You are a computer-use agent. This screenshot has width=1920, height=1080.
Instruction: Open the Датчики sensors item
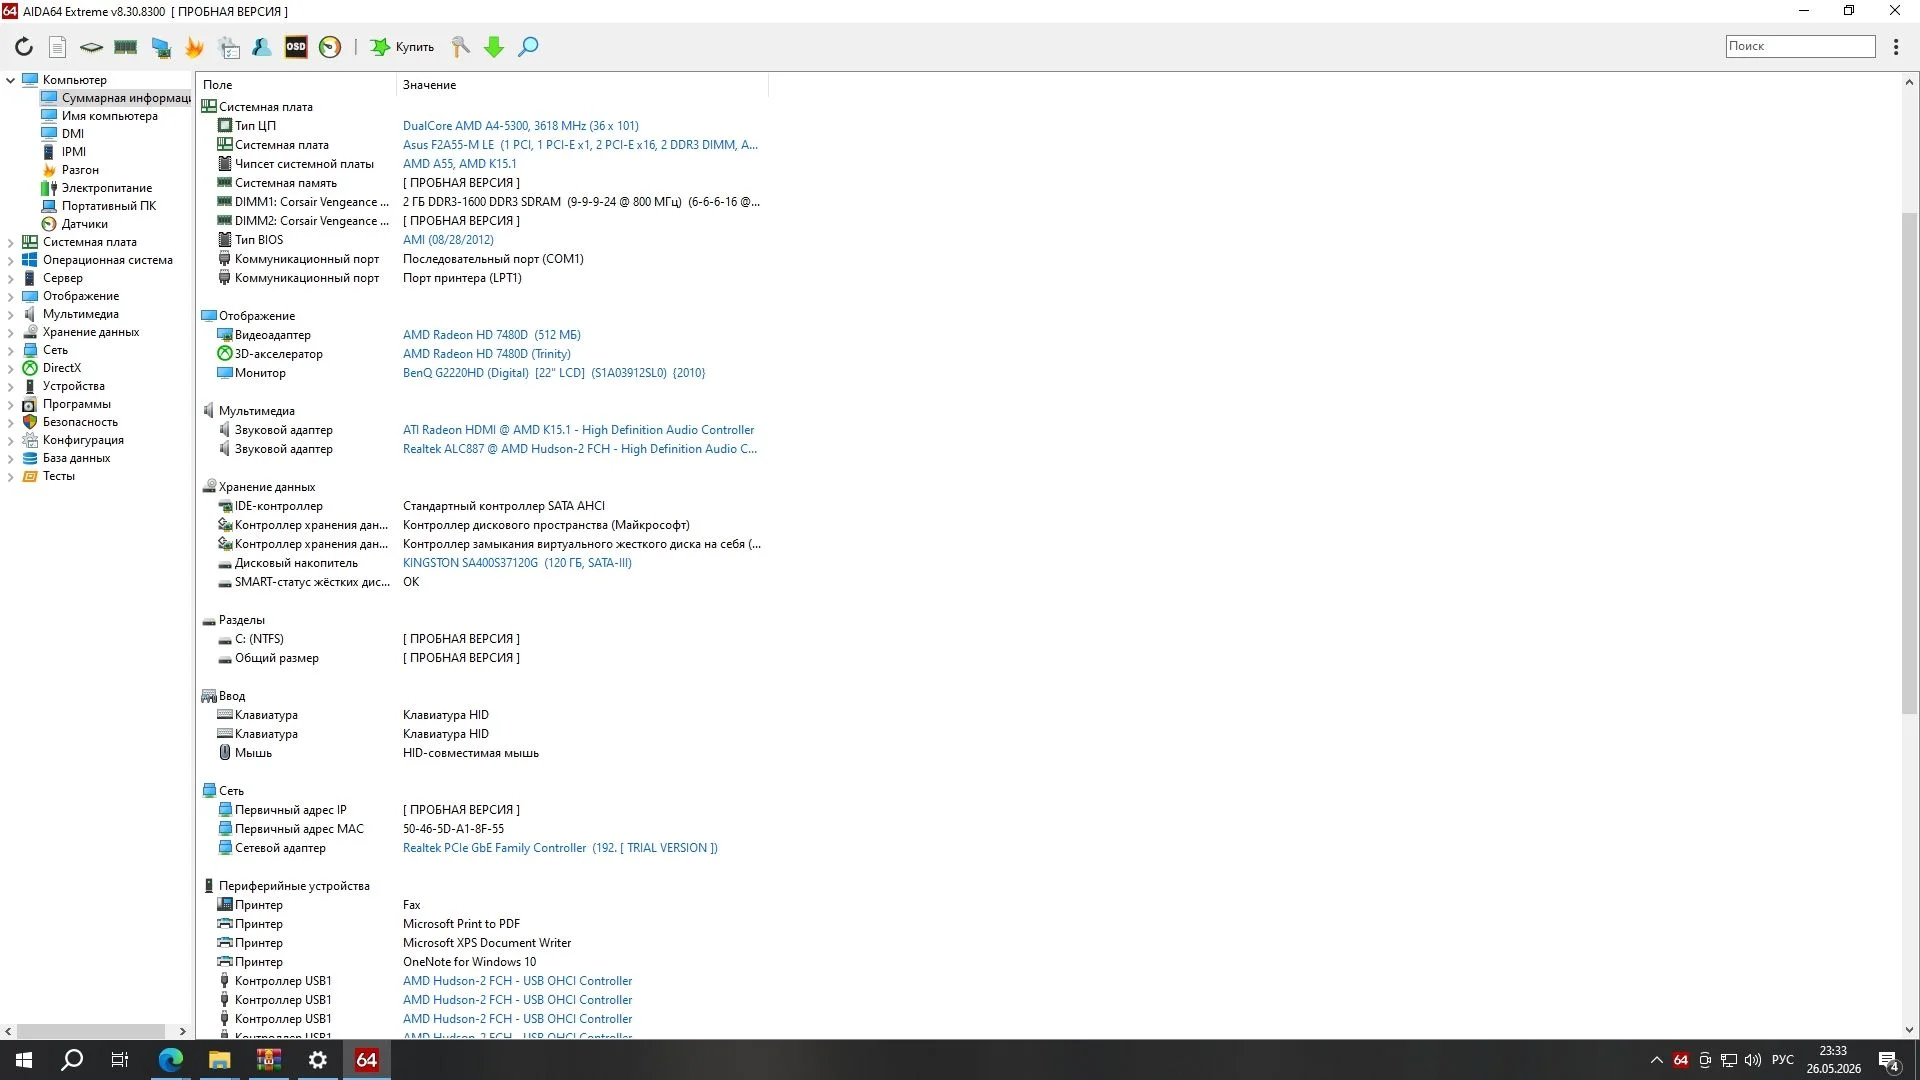[x=75, y=224]
